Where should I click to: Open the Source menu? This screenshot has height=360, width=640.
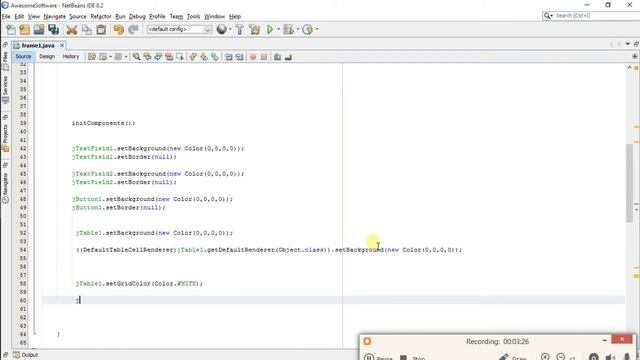[78, 16]
